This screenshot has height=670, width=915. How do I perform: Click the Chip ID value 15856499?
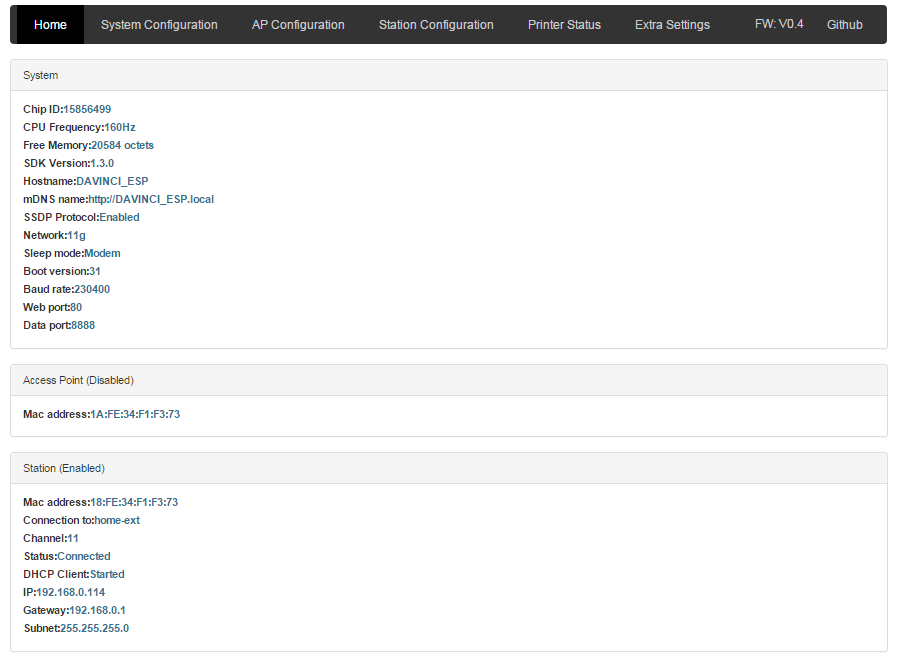pos(87,109)
